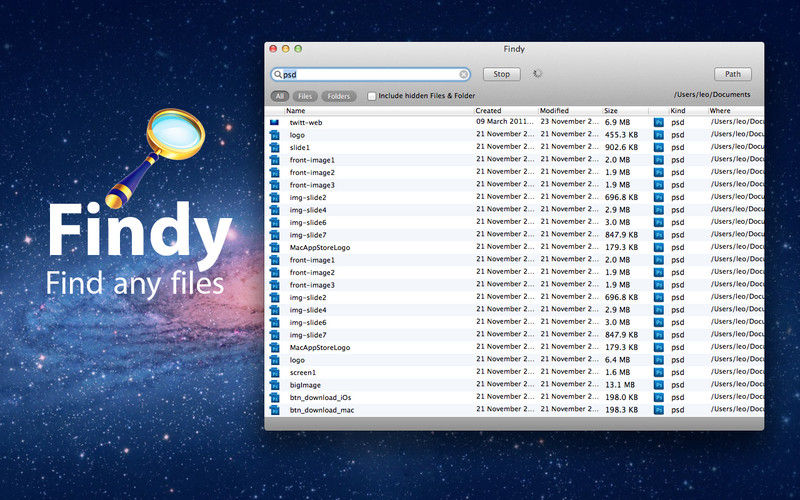The image size is (800, 500).
Task: Click the psd kind text in the bigImage row
Action: pos(678,386)
